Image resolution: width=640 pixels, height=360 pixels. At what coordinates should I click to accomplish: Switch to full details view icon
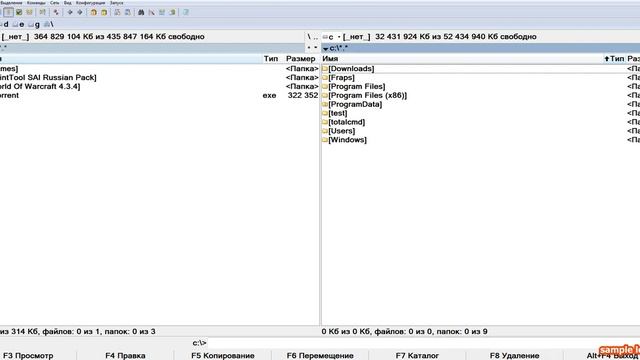tap(19, 12)
